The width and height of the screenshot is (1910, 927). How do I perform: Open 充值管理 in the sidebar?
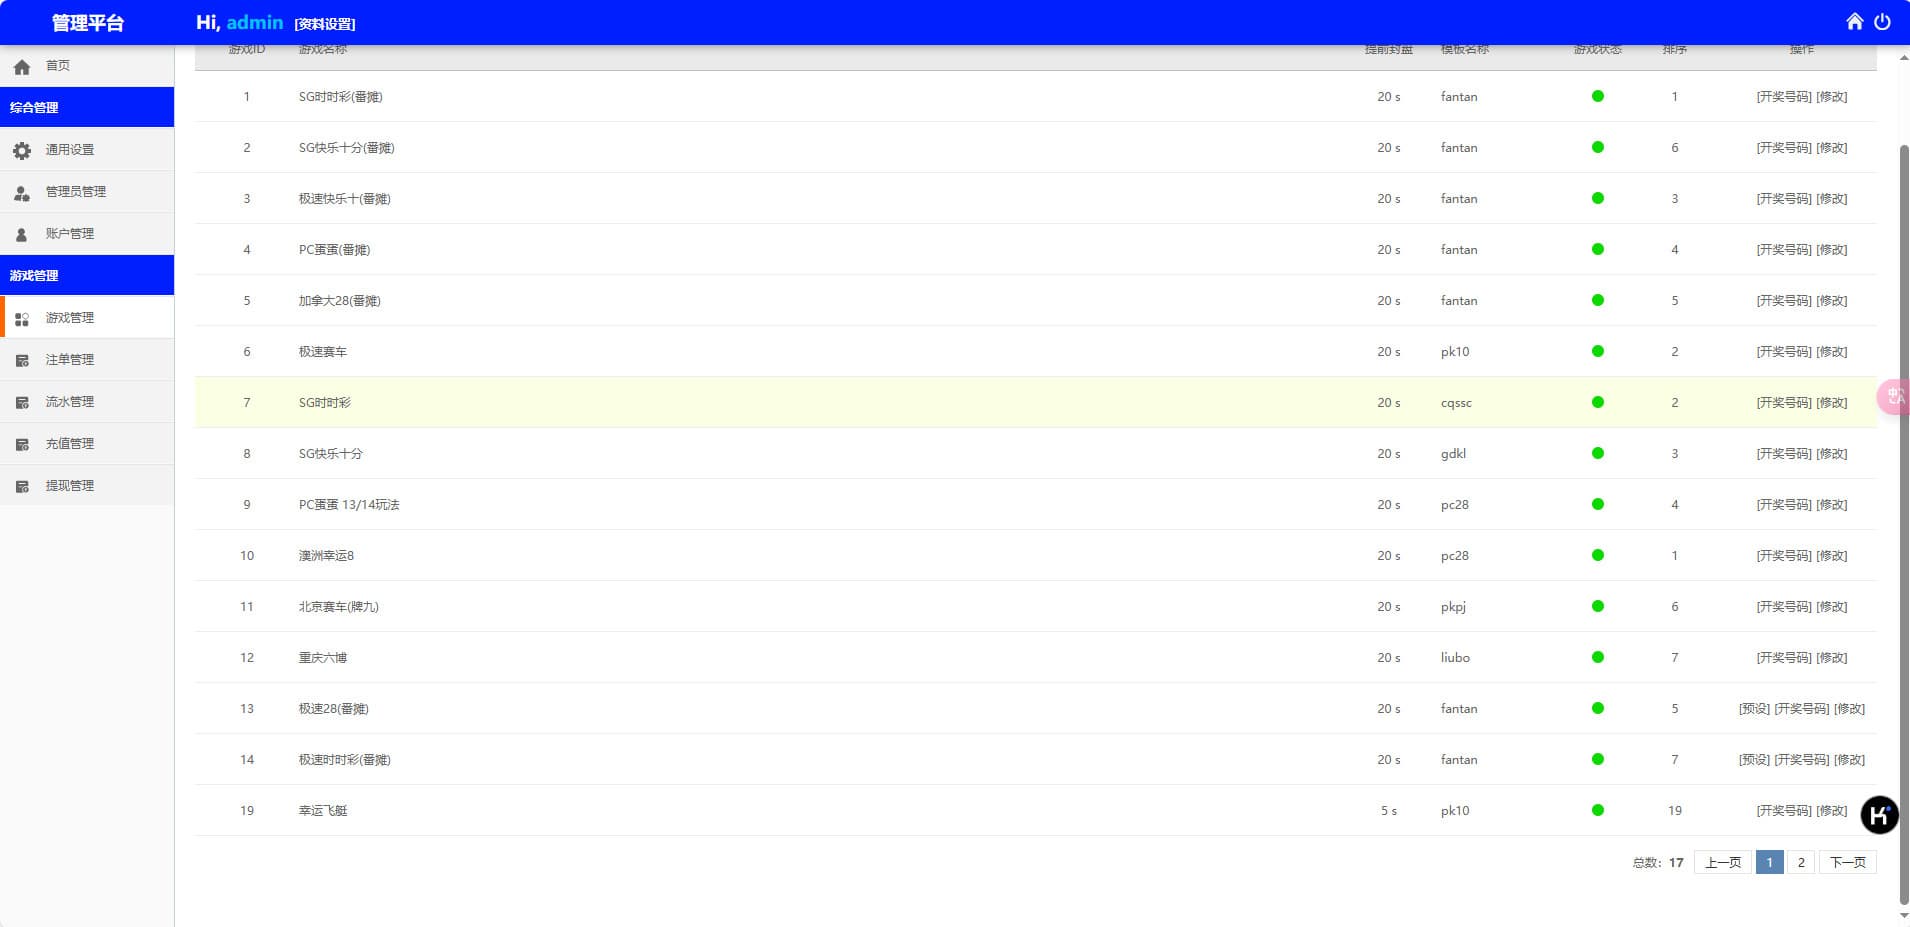[69, 444]
